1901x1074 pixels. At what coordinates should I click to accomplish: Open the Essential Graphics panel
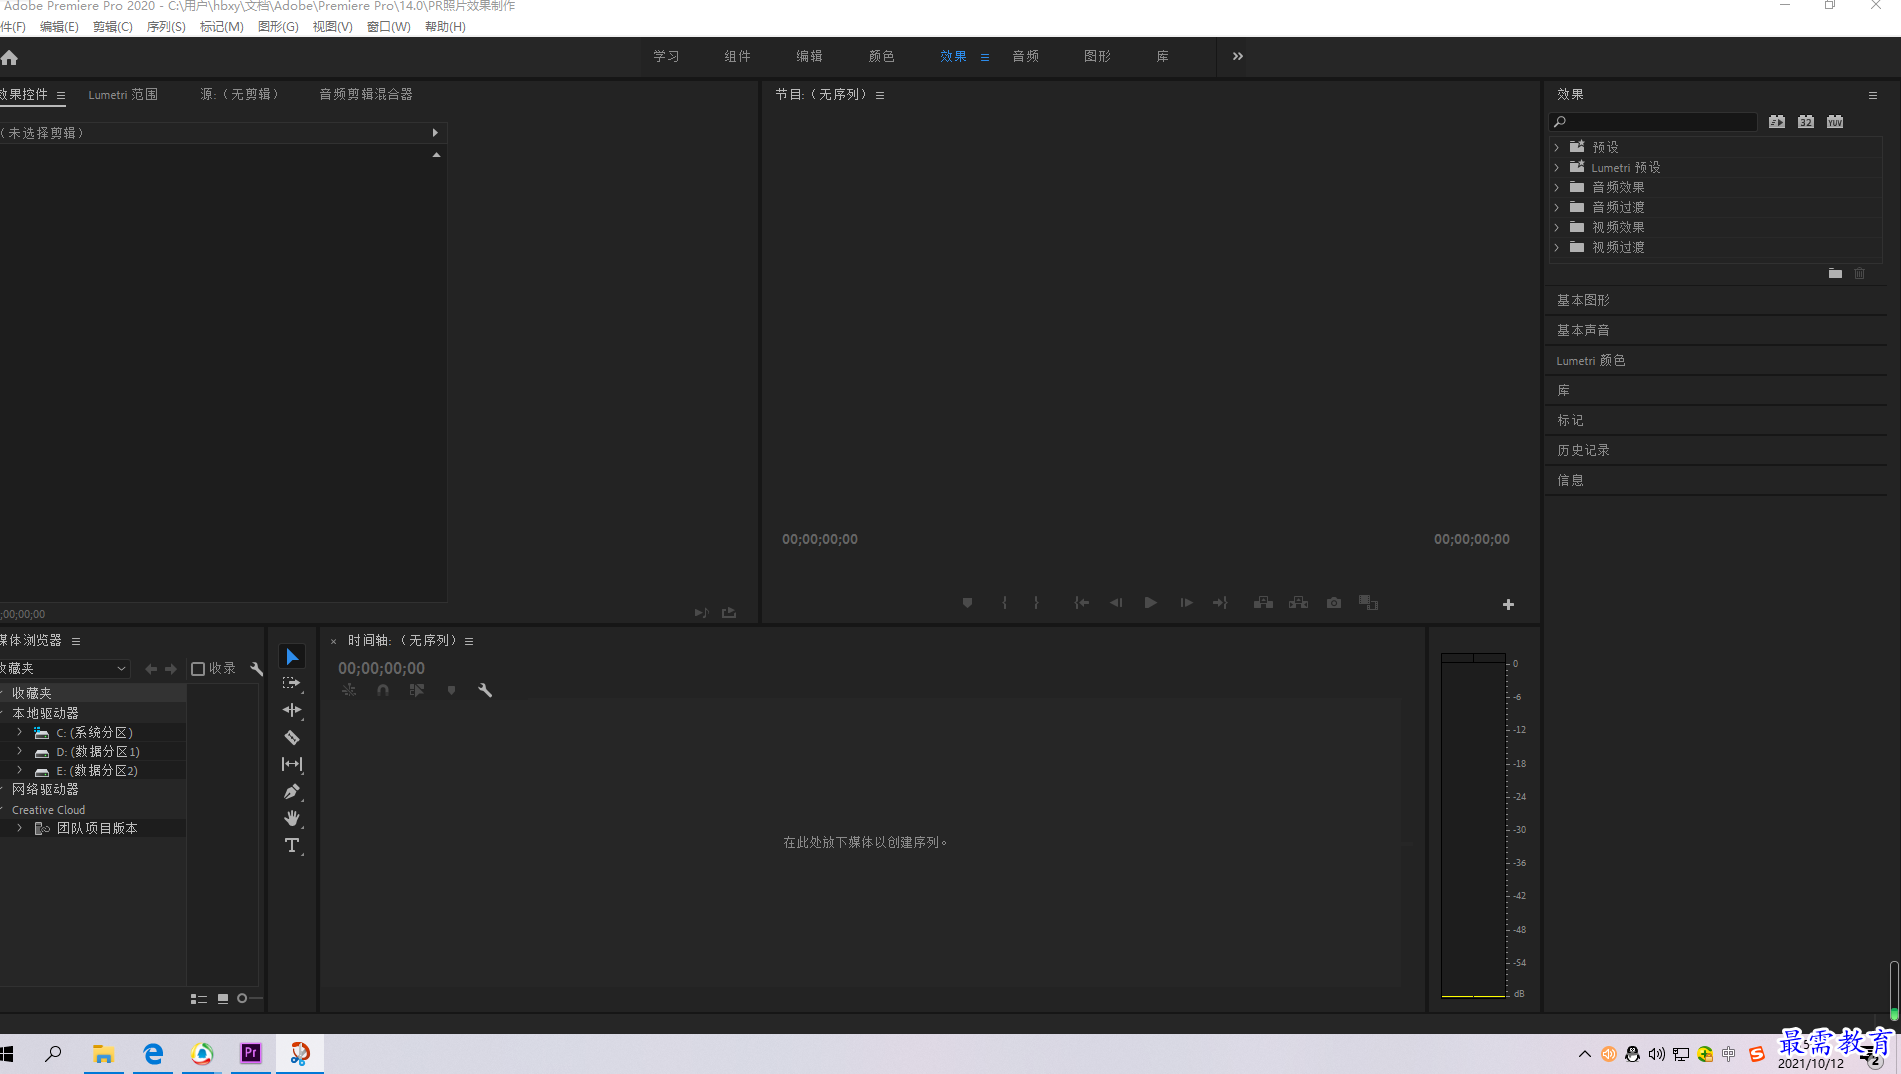(x=1583, y=300)
